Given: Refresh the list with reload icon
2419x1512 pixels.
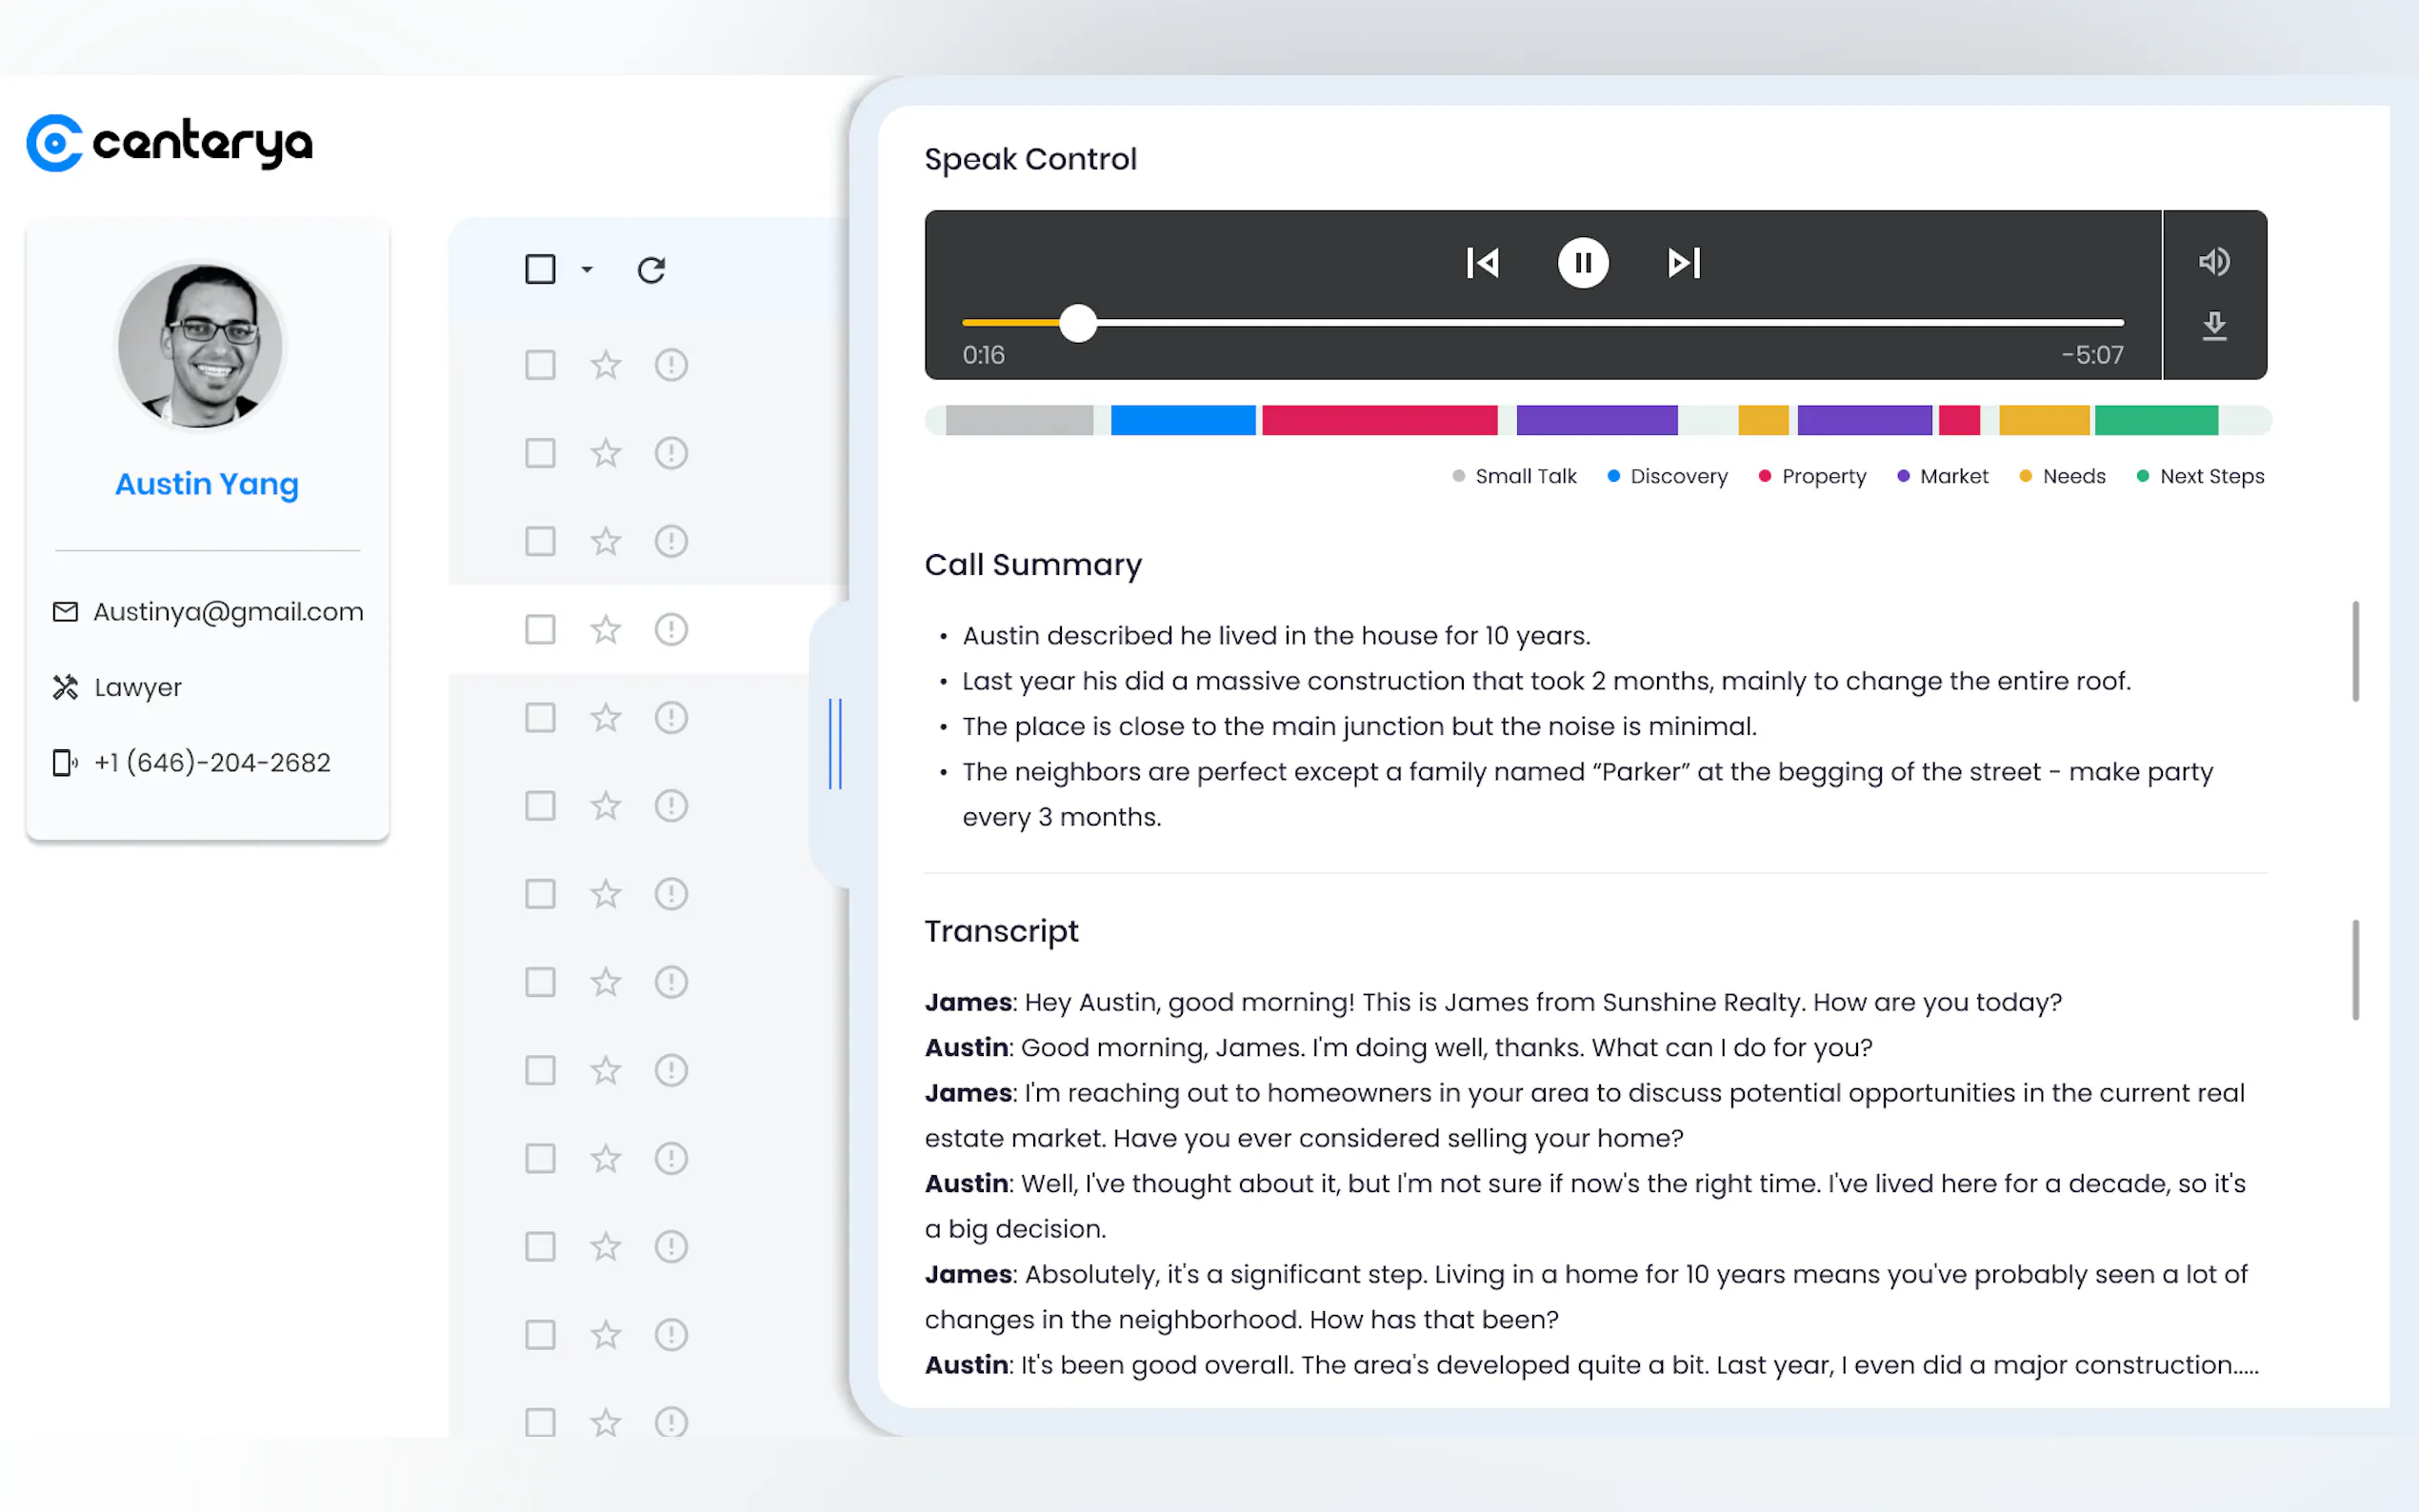Looking at the screenshot, I should 651,270.
